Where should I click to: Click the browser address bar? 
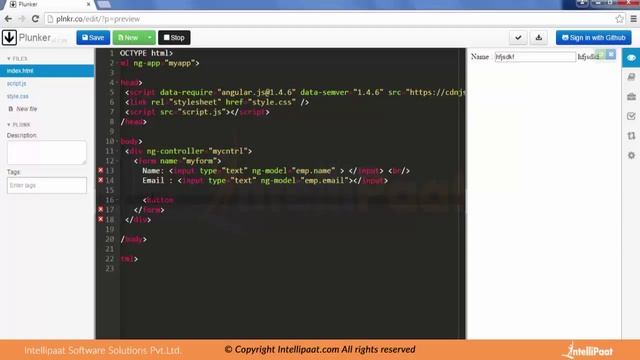[335, 19]
